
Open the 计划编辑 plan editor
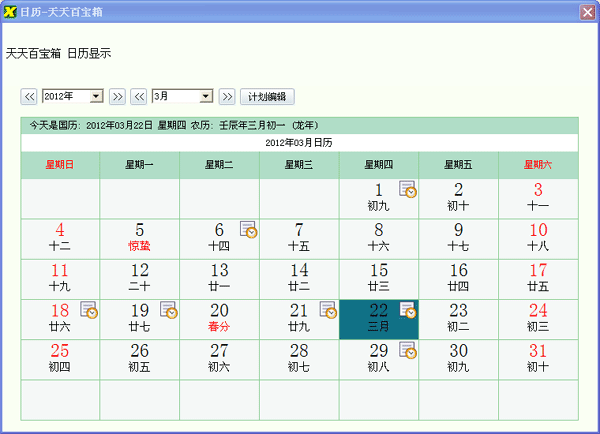pos(267,96)
